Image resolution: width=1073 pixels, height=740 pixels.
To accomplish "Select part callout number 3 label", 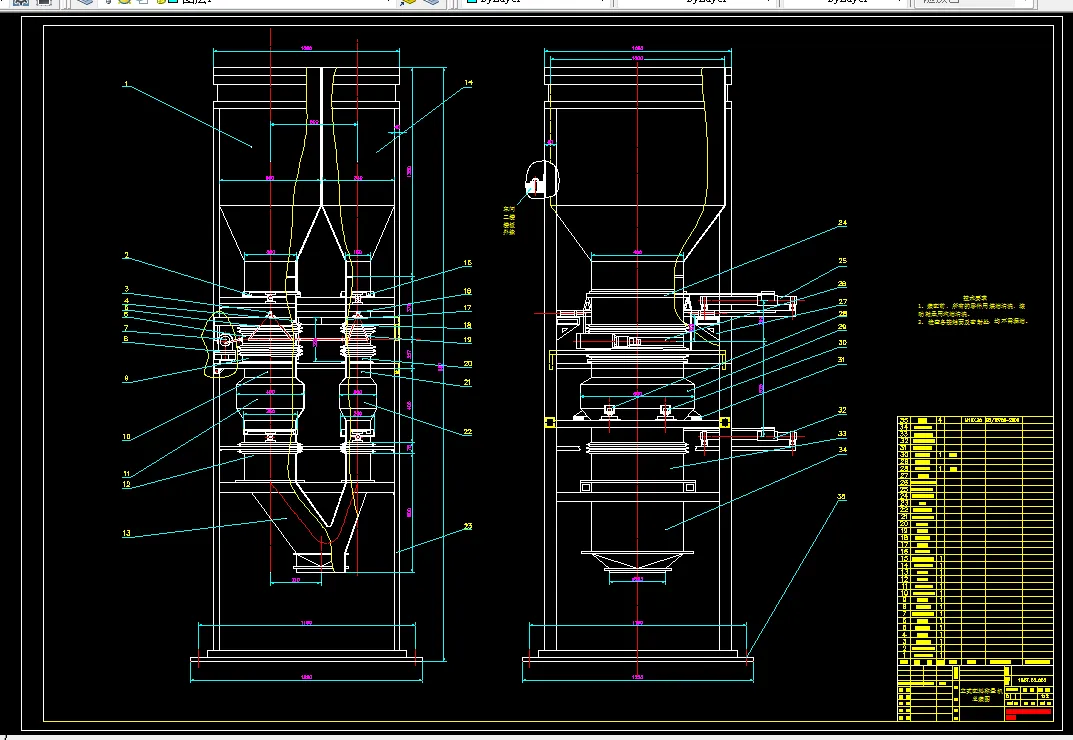I will click(x=126, y=289).
